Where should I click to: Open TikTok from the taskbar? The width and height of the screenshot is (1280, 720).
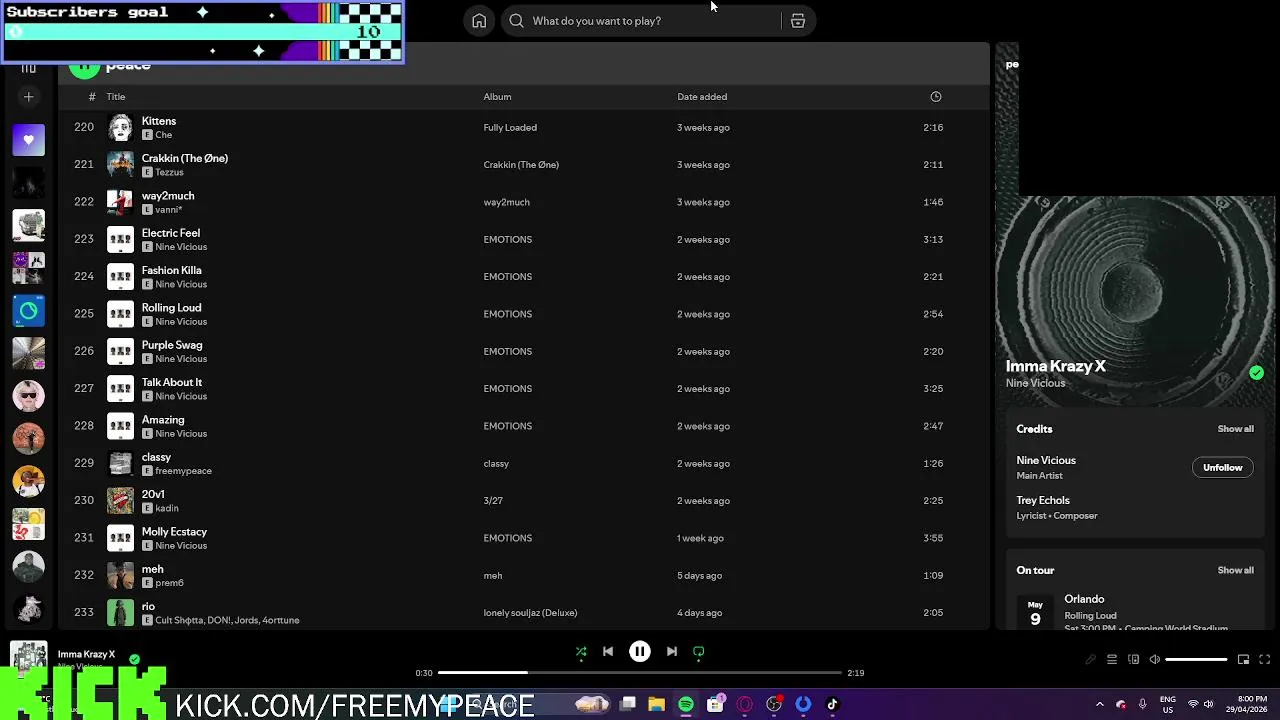click(x=832, y=705)
